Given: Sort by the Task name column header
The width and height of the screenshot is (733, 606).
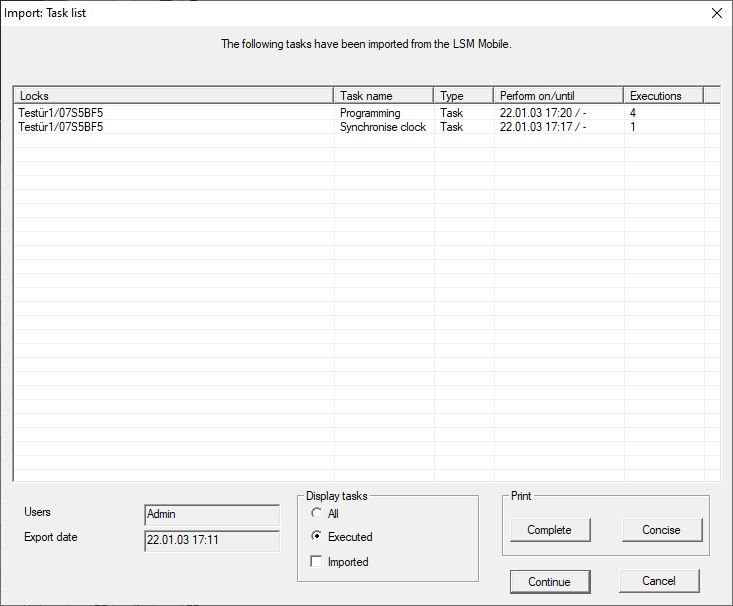Looking at the screenshot, I should (x=383, y=96).
